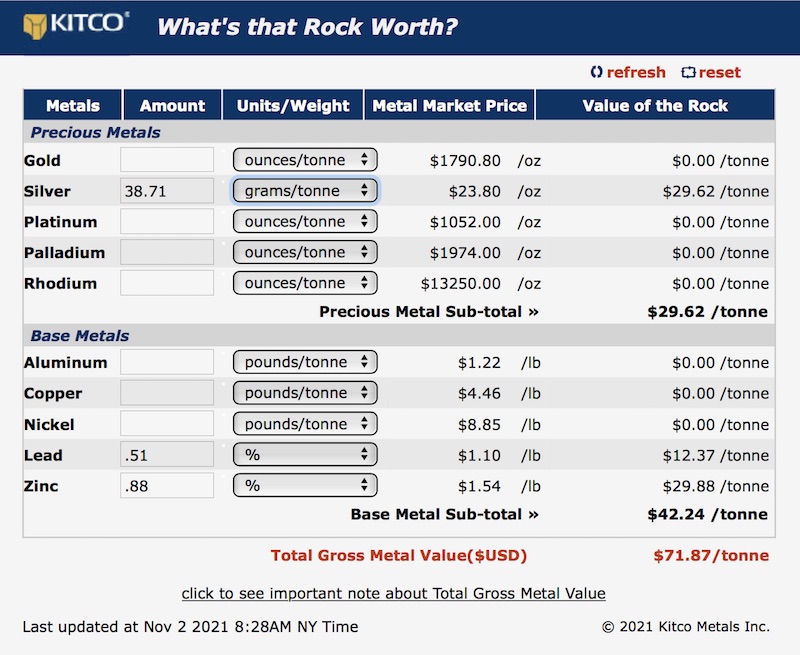The width and height of the screenshot is (800, 655).
Task: Open Gold units dropdown
Action: [x=305, y=160]
